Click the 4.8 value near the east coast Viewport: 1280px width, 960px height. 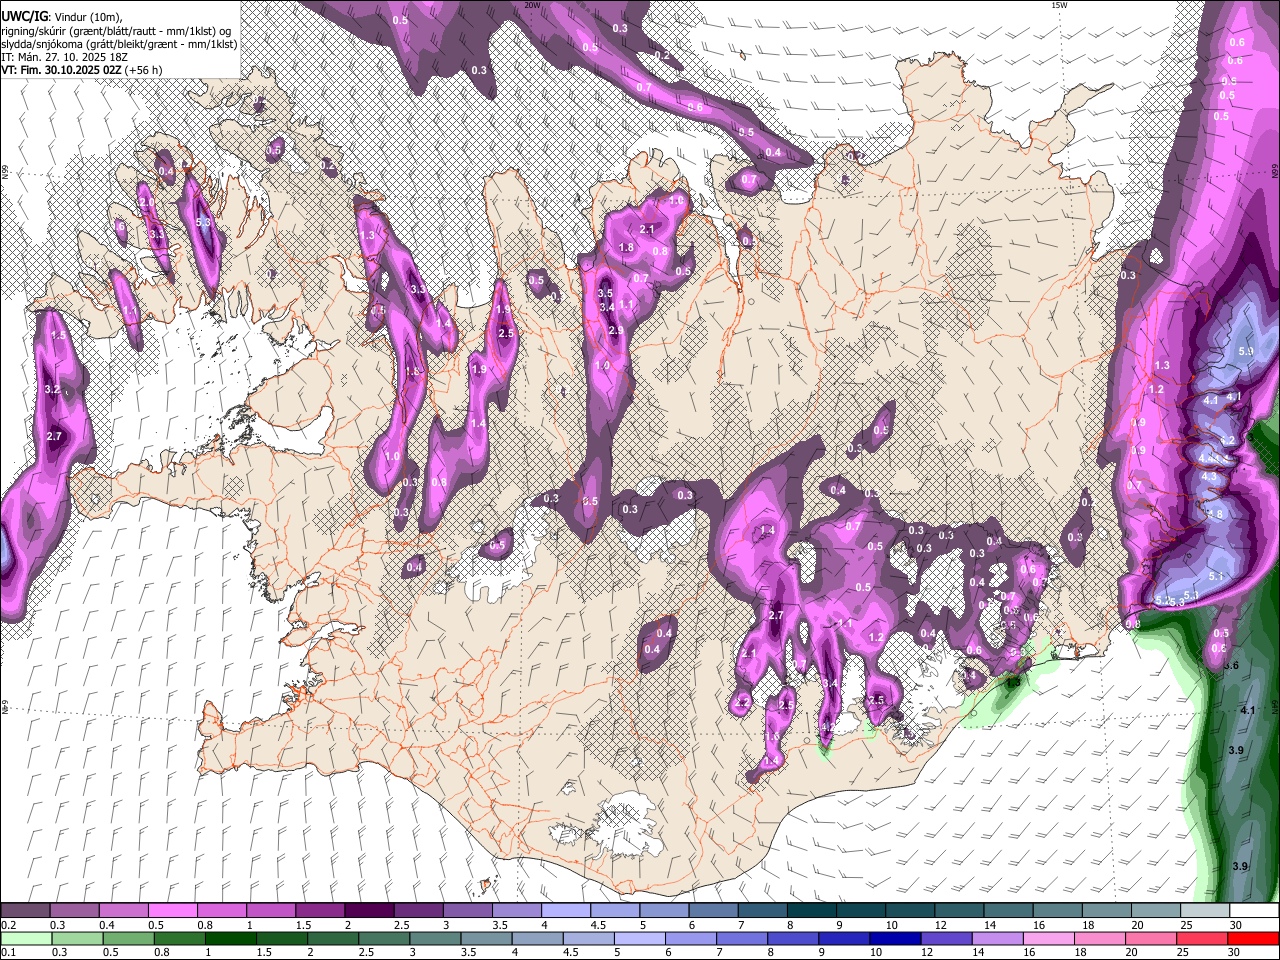[x=1215, y=514]
